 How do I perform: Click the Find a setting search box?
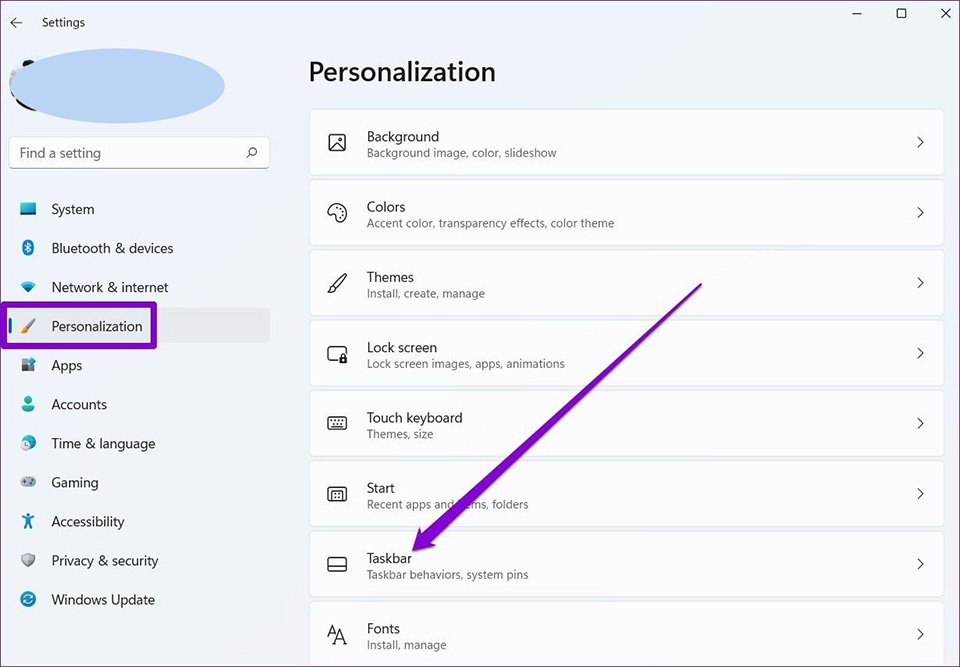(x=140, y=153)
